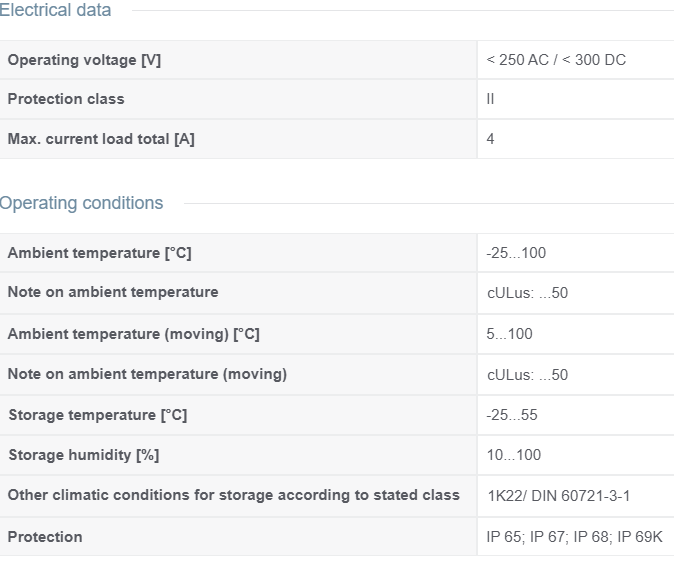
Task: Click the Electrical data section heading
Action: pos(55,10)
